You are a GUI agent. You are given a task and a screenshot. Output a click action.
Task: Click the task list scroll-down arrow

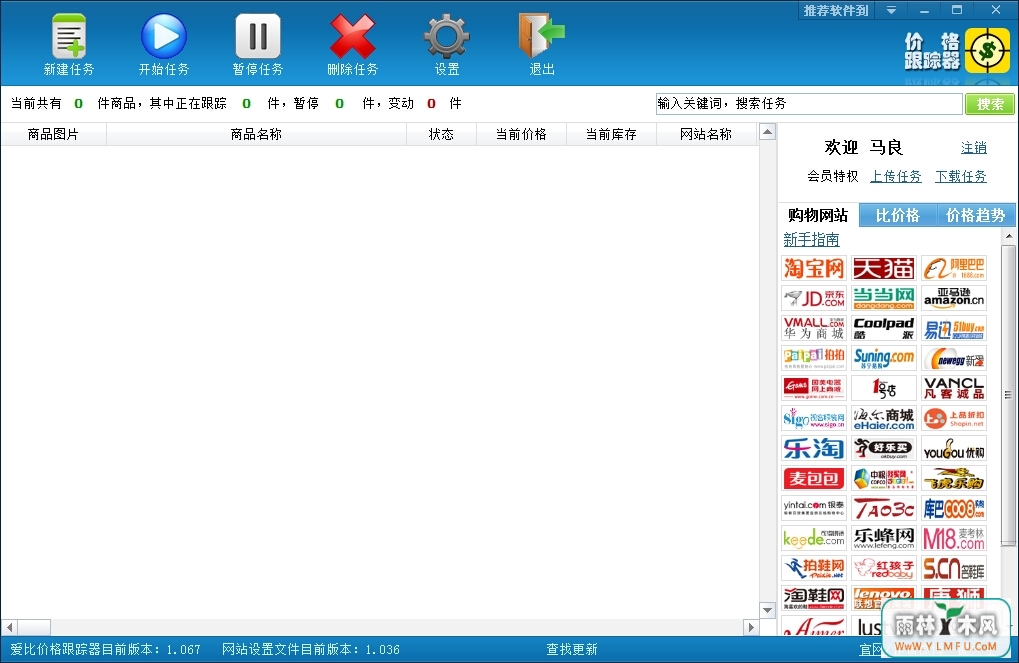click(767, 610)
